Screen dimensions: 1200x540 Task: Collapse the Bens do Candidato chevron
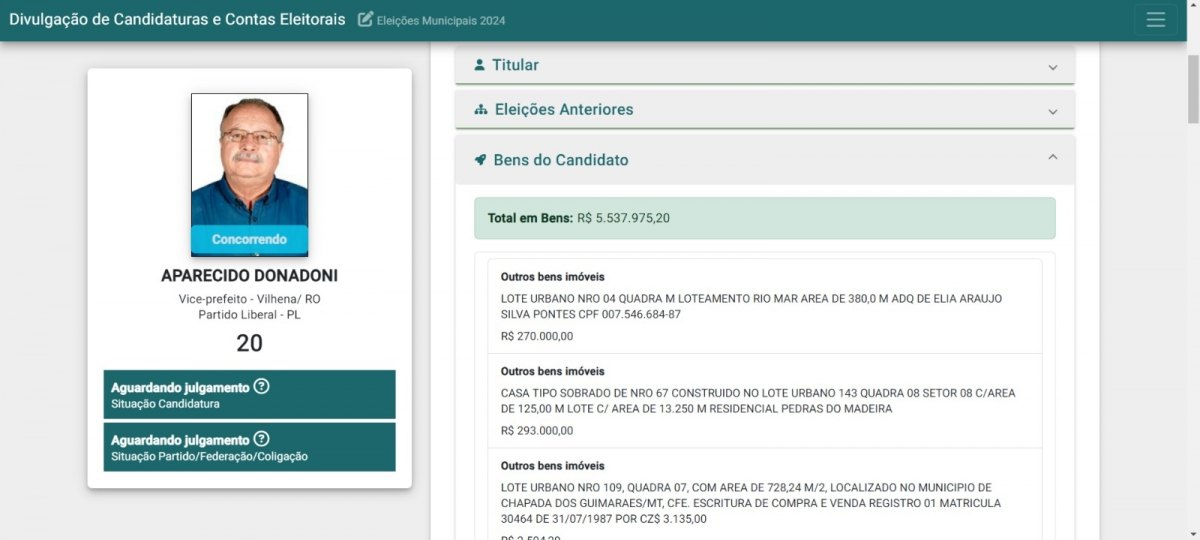[x=1052, y=158]
